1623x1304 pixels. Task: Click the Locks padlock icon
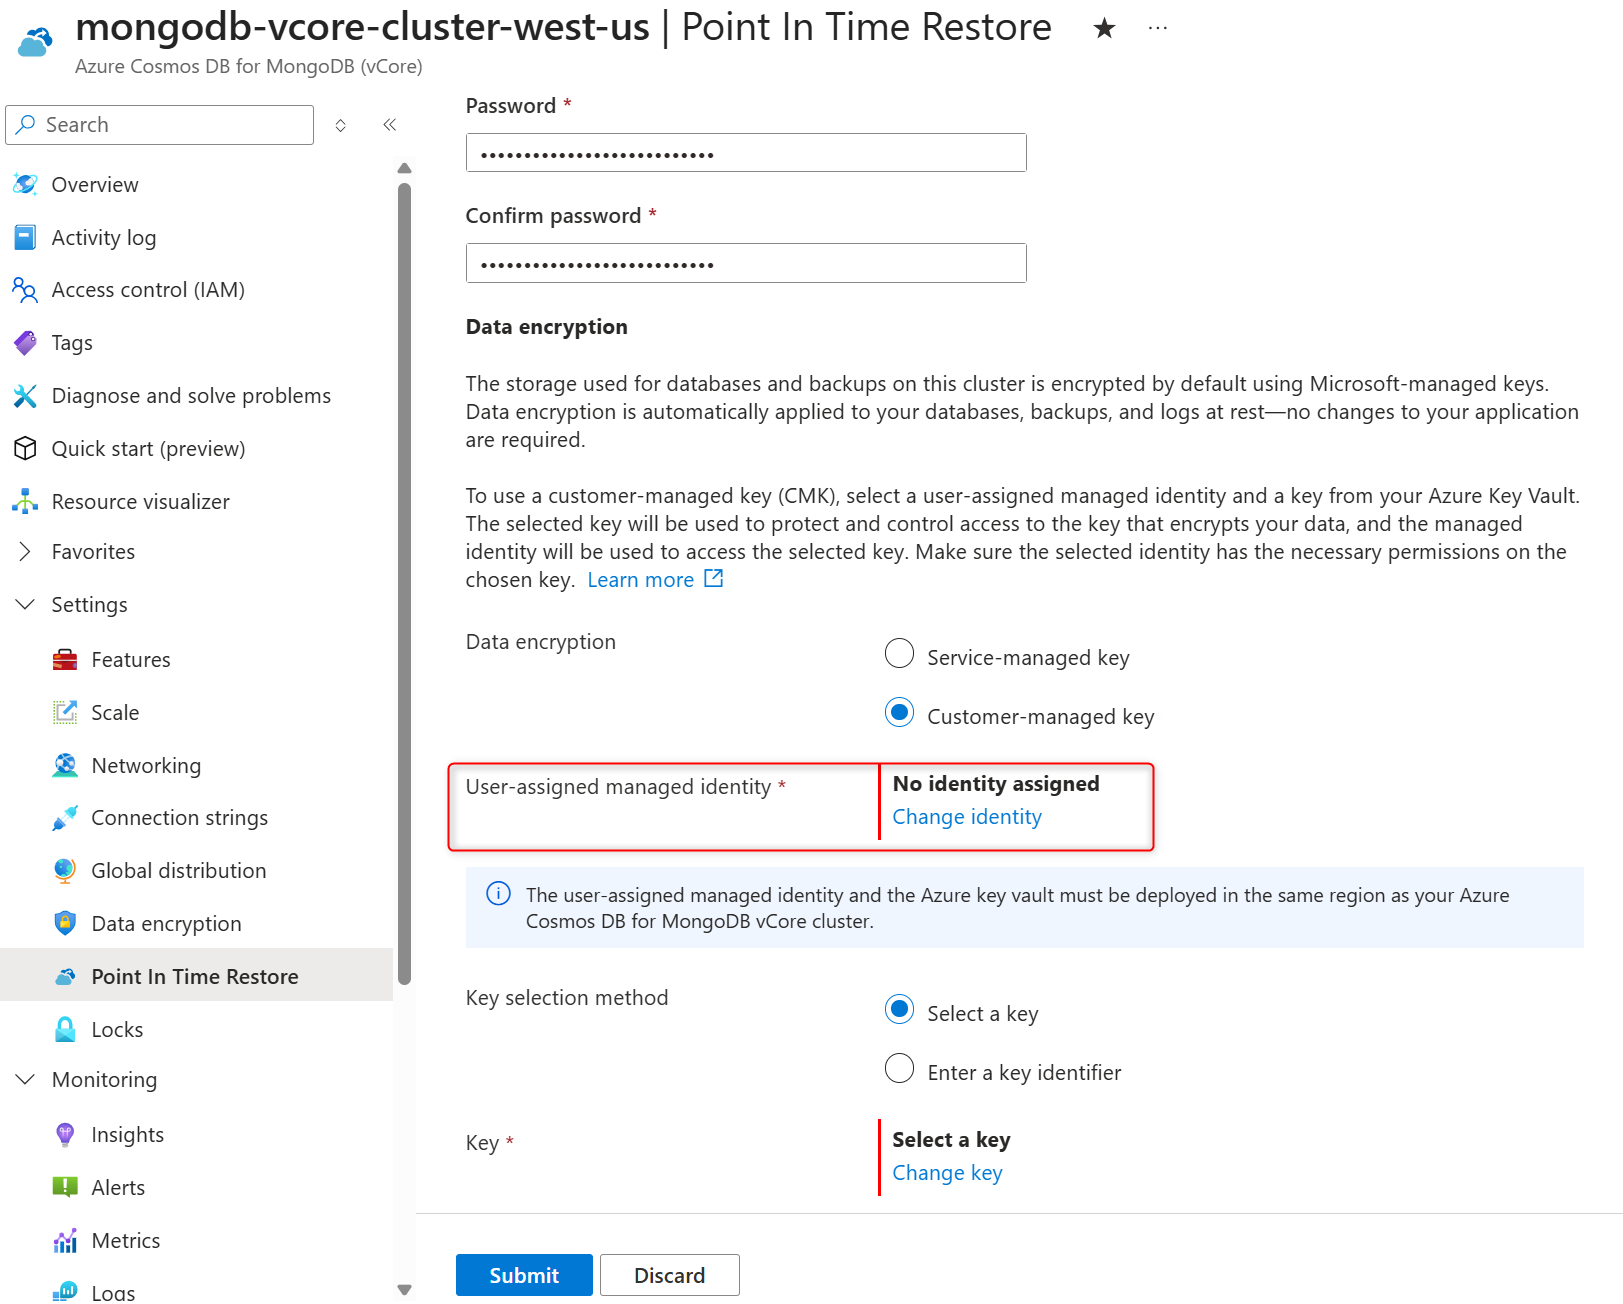(65, 1029)
